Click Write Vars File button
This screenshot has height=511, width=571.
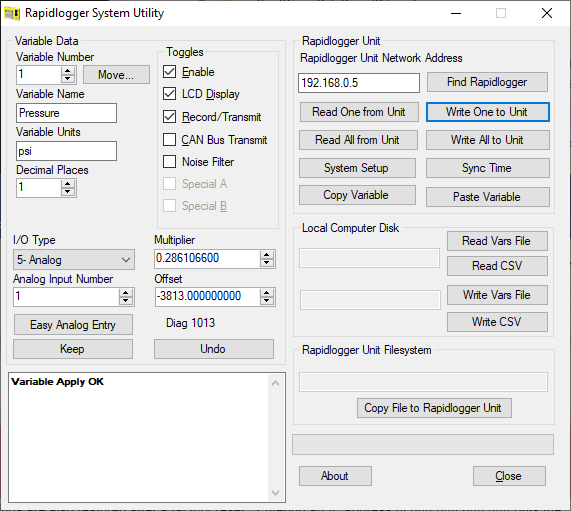pyautogui.click(x=497, y=295)
